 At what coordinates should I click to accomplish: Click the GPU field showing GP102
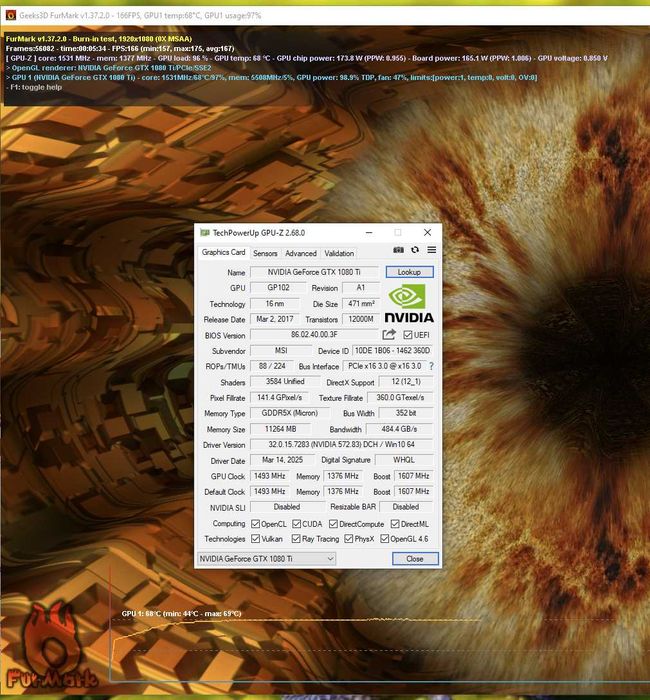click(278, 288)
